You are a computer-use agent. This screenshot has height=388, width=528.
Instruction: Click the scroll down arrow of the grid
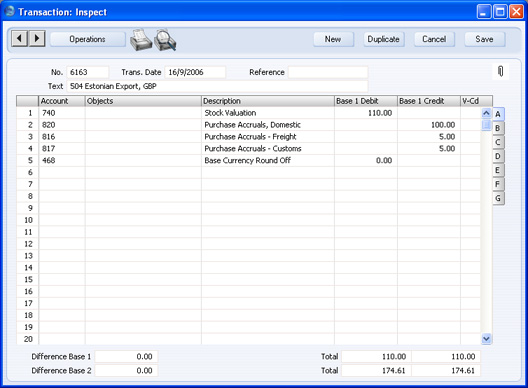pos(486,338)
